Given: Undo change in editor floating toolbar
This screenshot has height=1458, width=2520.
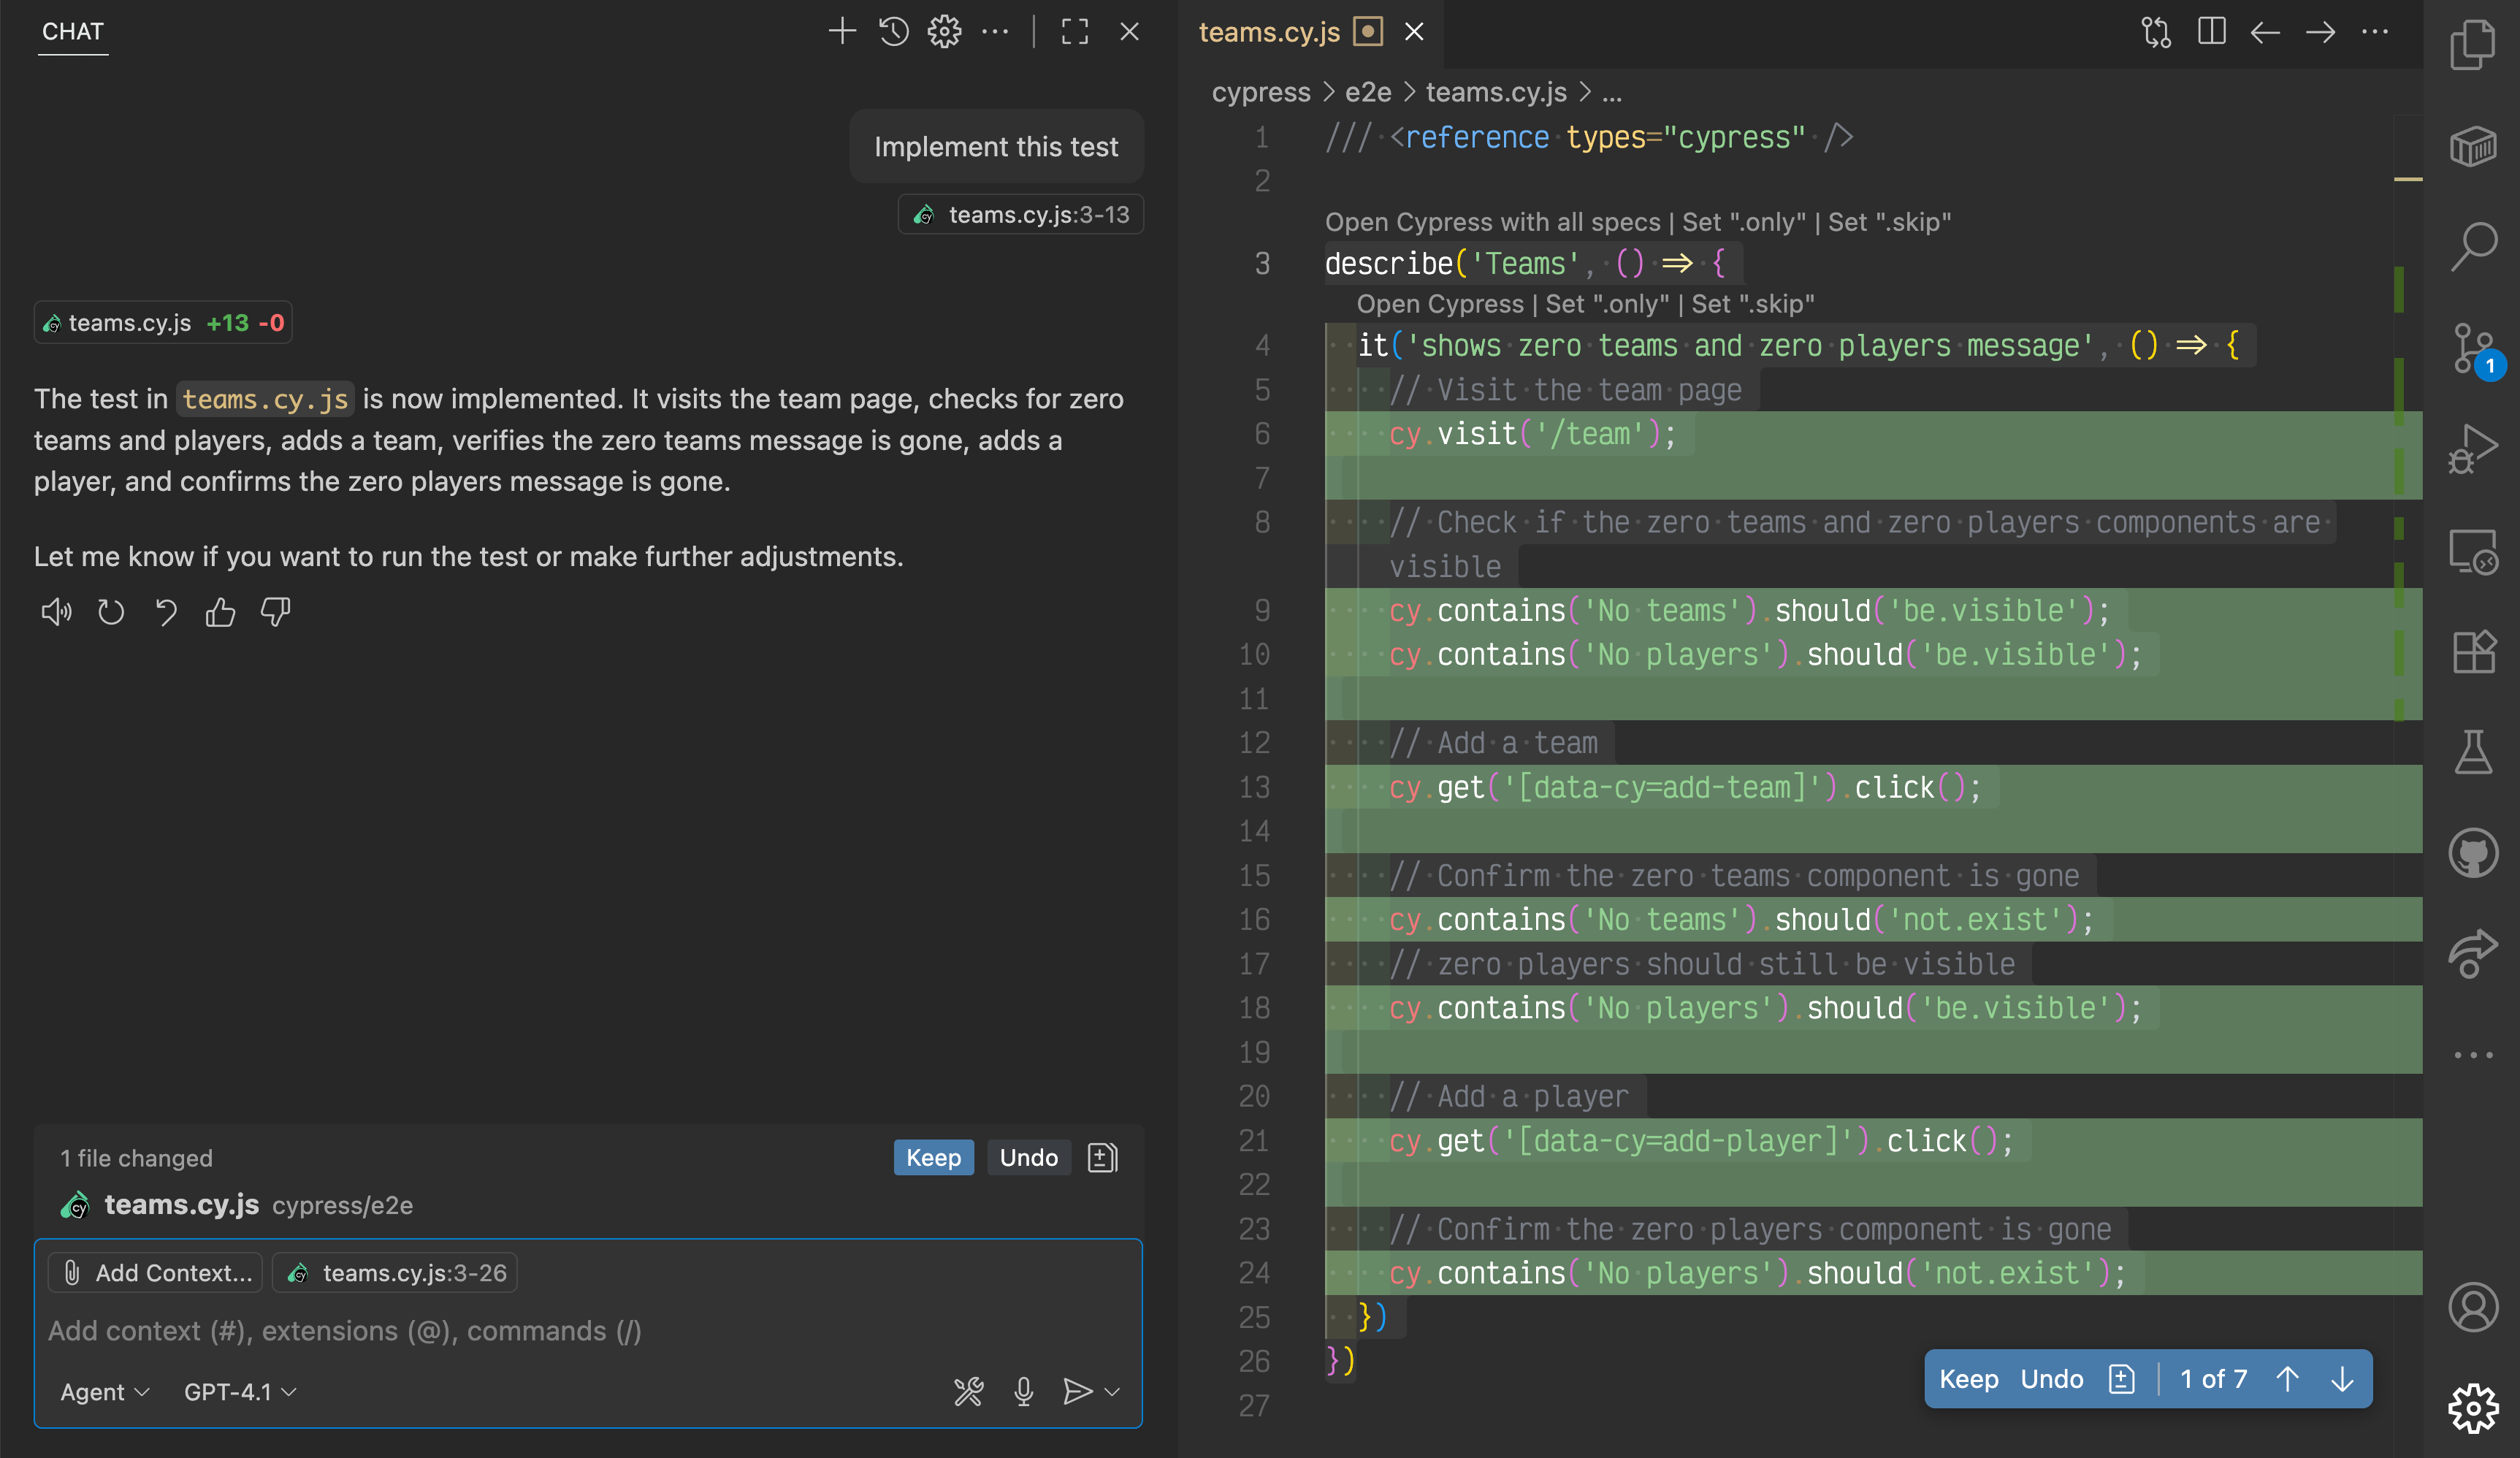Looking at the screenshot, I should (2051, 1379).
